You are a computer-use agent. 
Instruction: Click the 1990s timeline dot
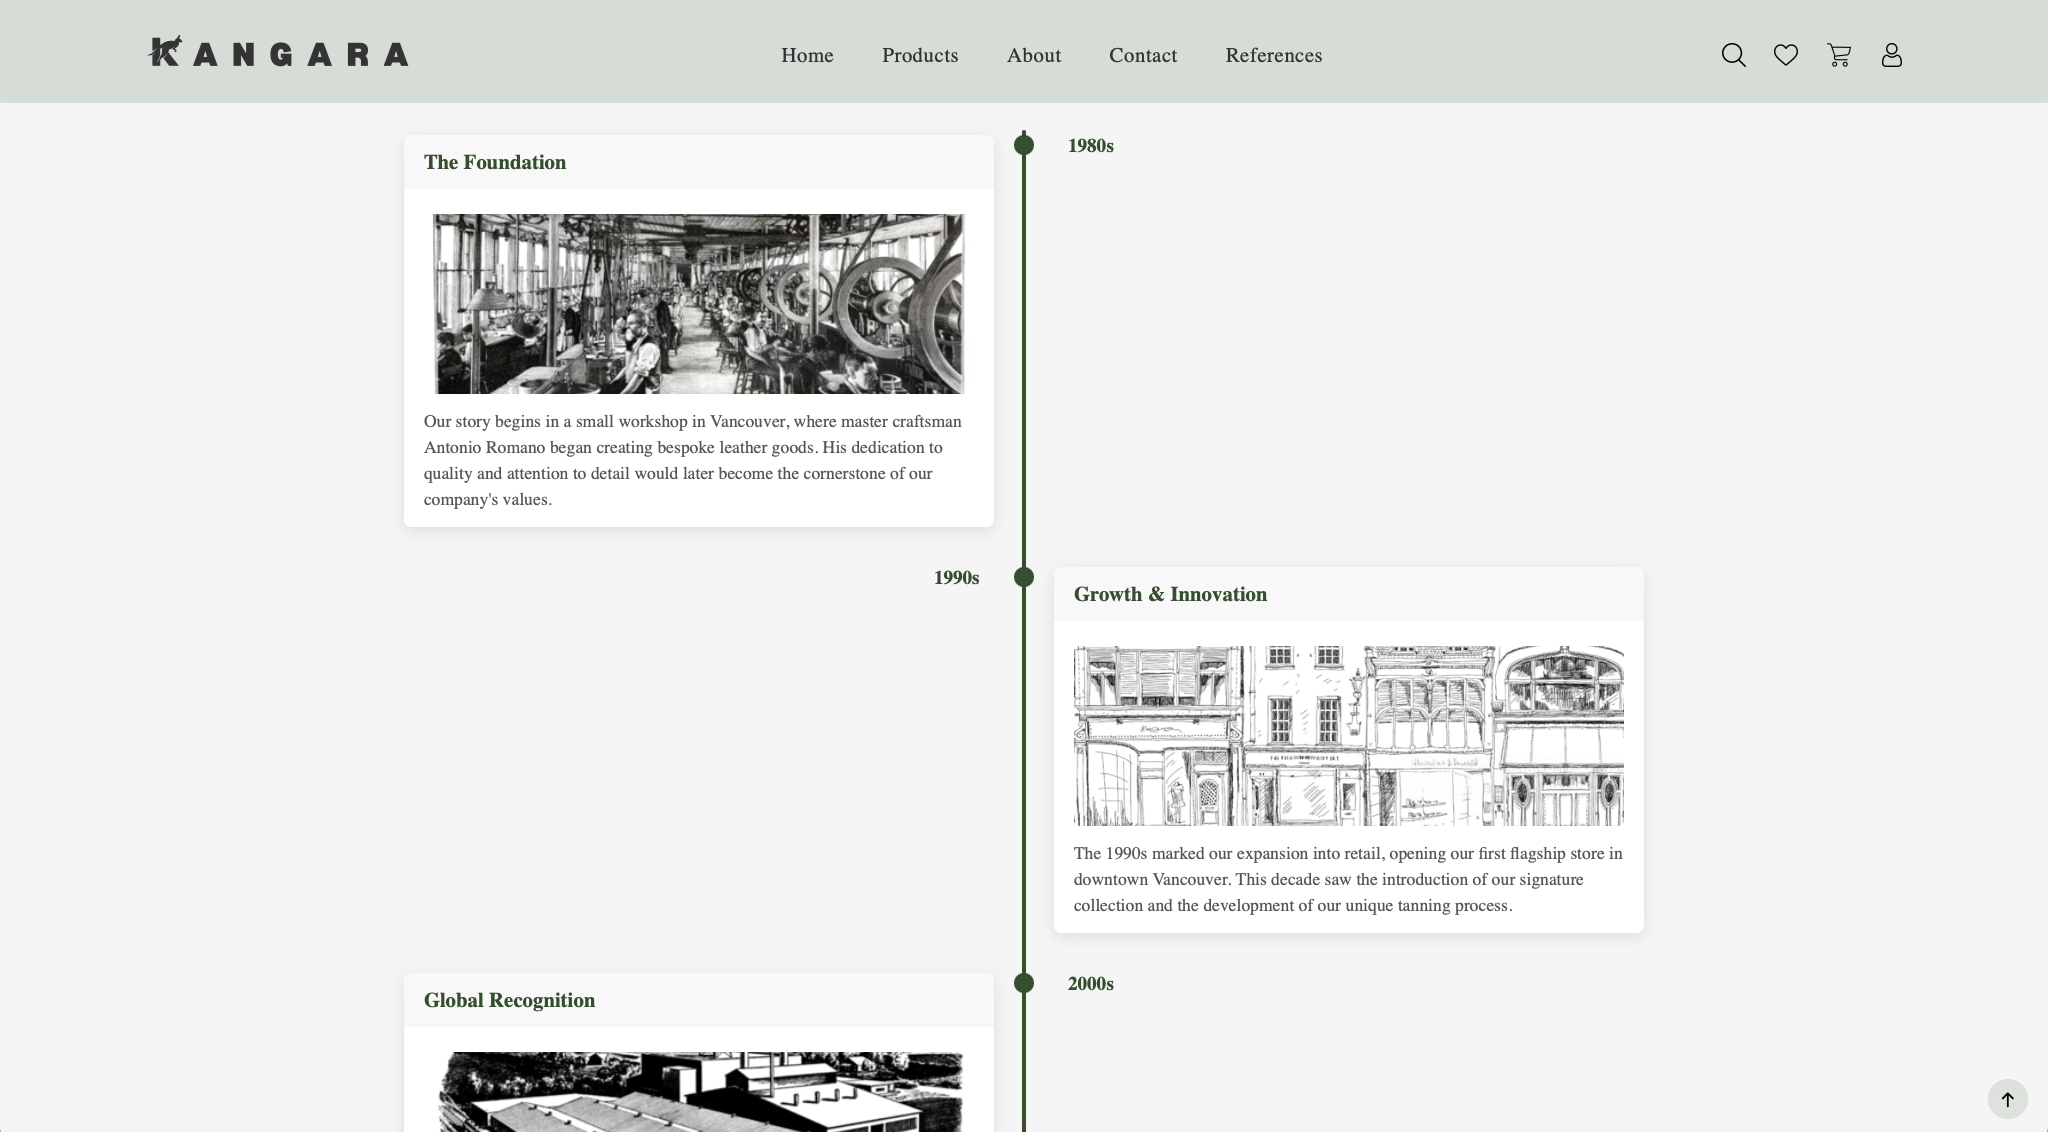click(x=1024, y=577)
